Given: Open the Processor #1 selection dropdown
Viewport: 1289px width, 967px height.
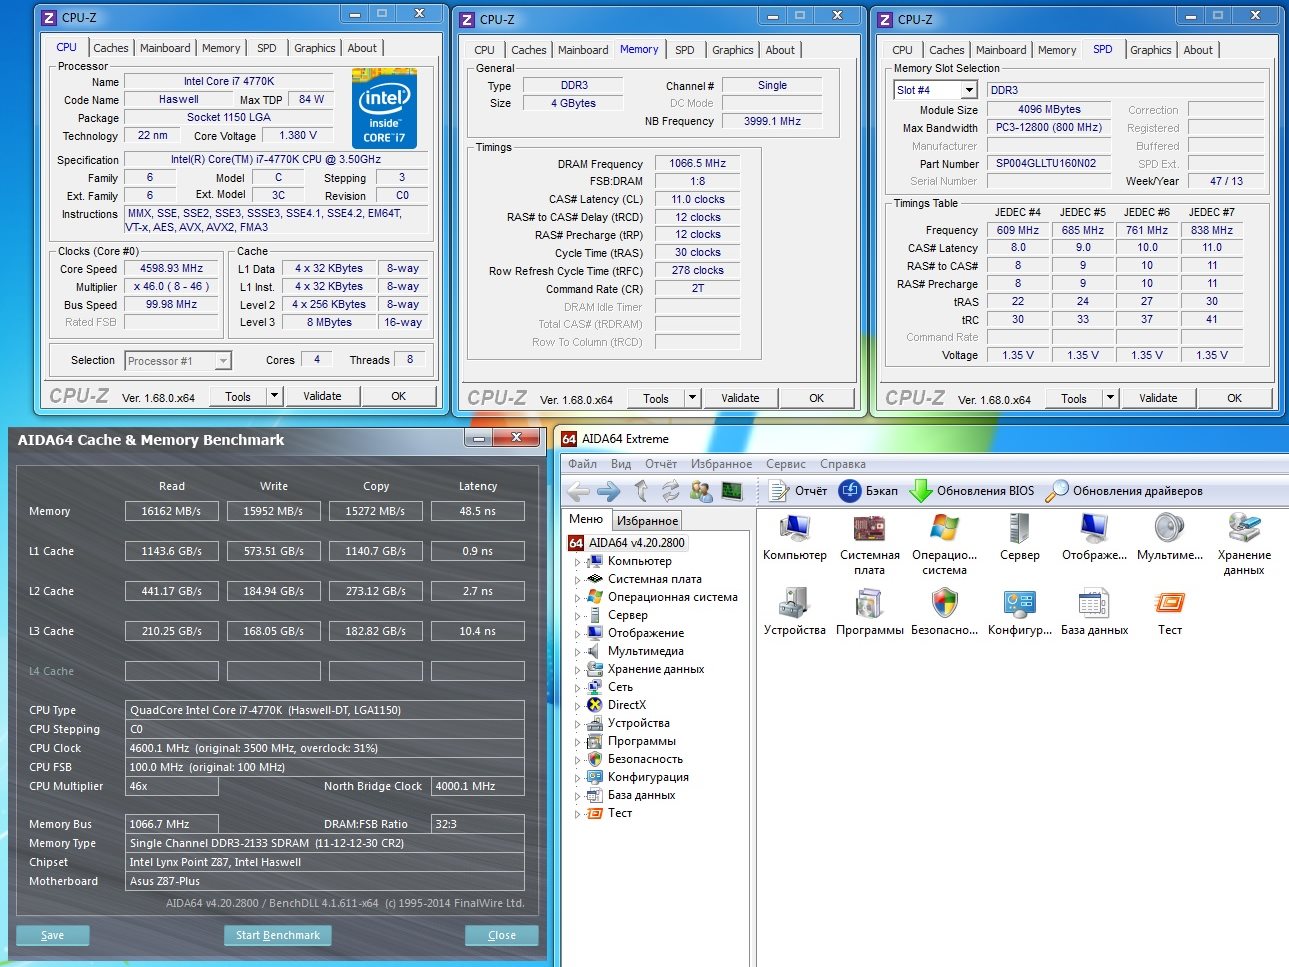Looking at the screenshot, I should point(223,361).
